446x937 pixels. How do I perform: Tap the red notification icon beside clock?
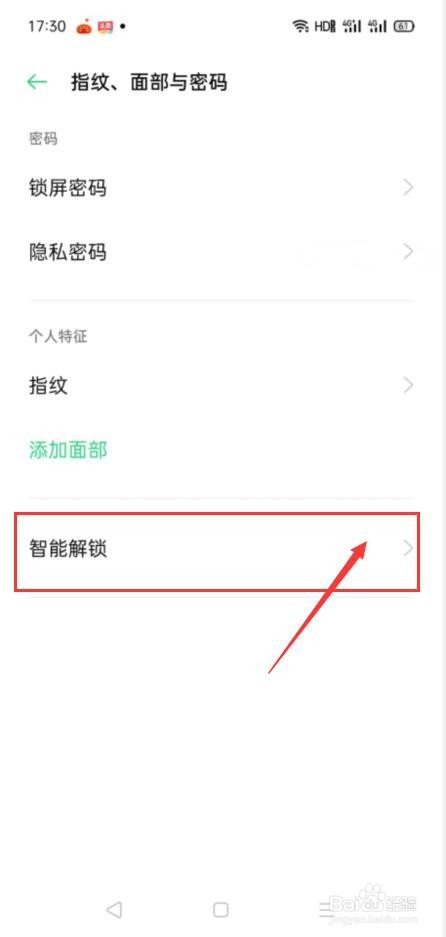tap(105, 27)
